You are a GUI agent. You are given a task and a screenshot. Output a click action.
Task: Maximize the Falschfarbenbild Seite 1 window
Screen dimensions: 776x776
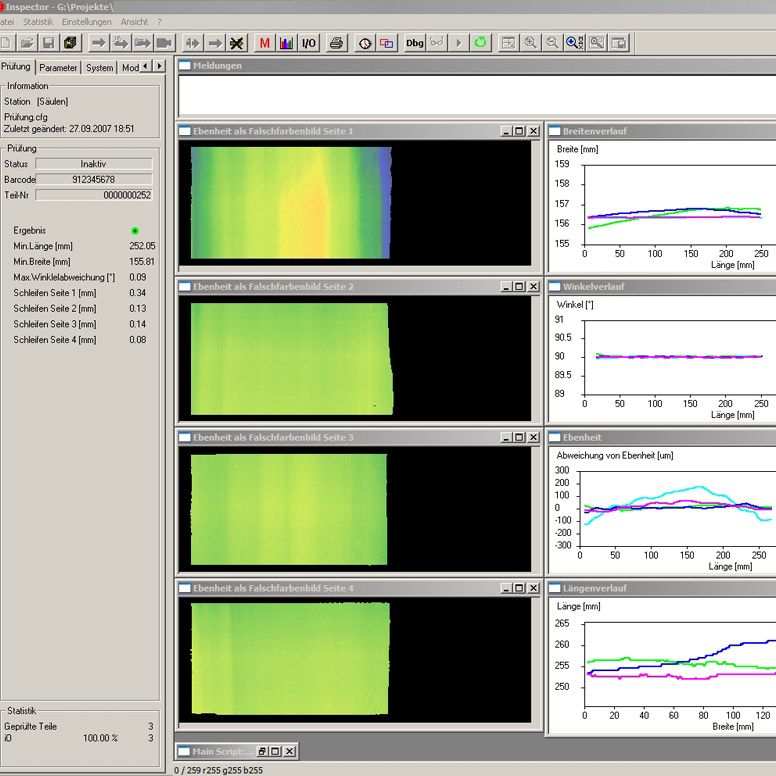click(519, 131)
